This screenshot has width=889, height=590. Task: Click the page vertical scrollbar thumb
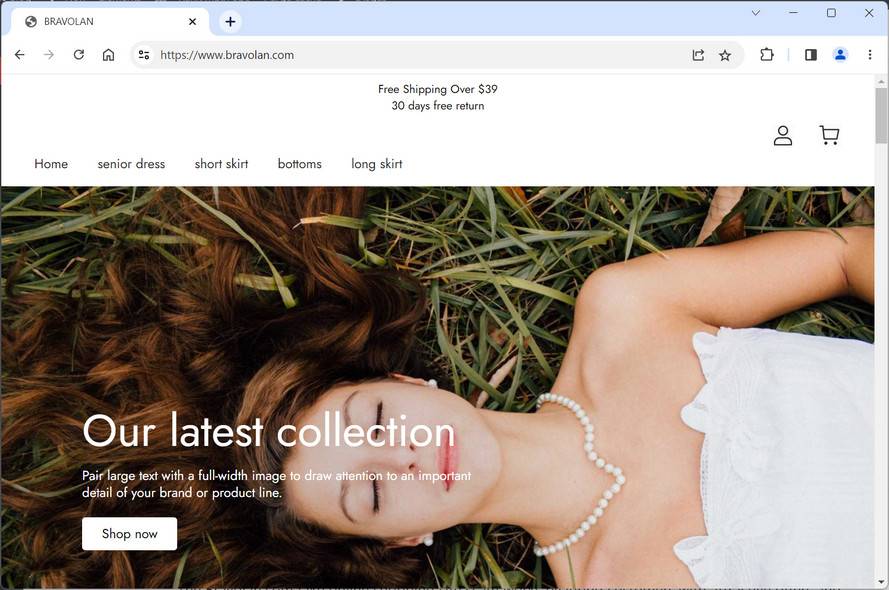(881, 116)
